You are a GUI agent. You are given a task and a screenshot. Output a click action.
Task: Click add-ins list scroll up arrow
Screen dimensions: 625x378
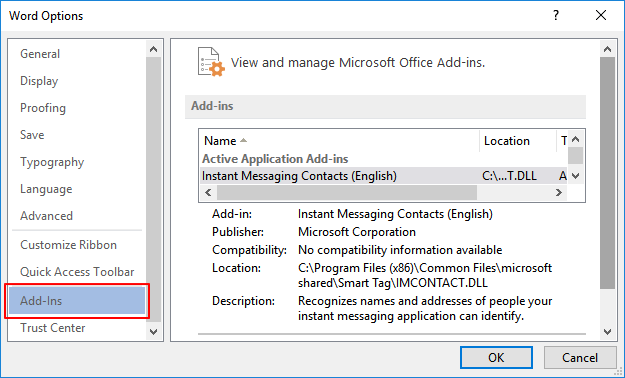click(x=576, y=140)
